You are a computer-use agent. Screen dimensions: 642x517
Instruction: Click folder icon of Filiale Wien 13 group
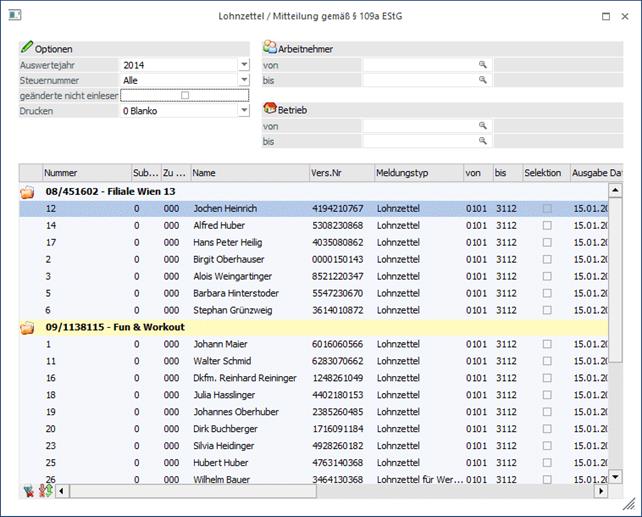click(x=28, y=191)
